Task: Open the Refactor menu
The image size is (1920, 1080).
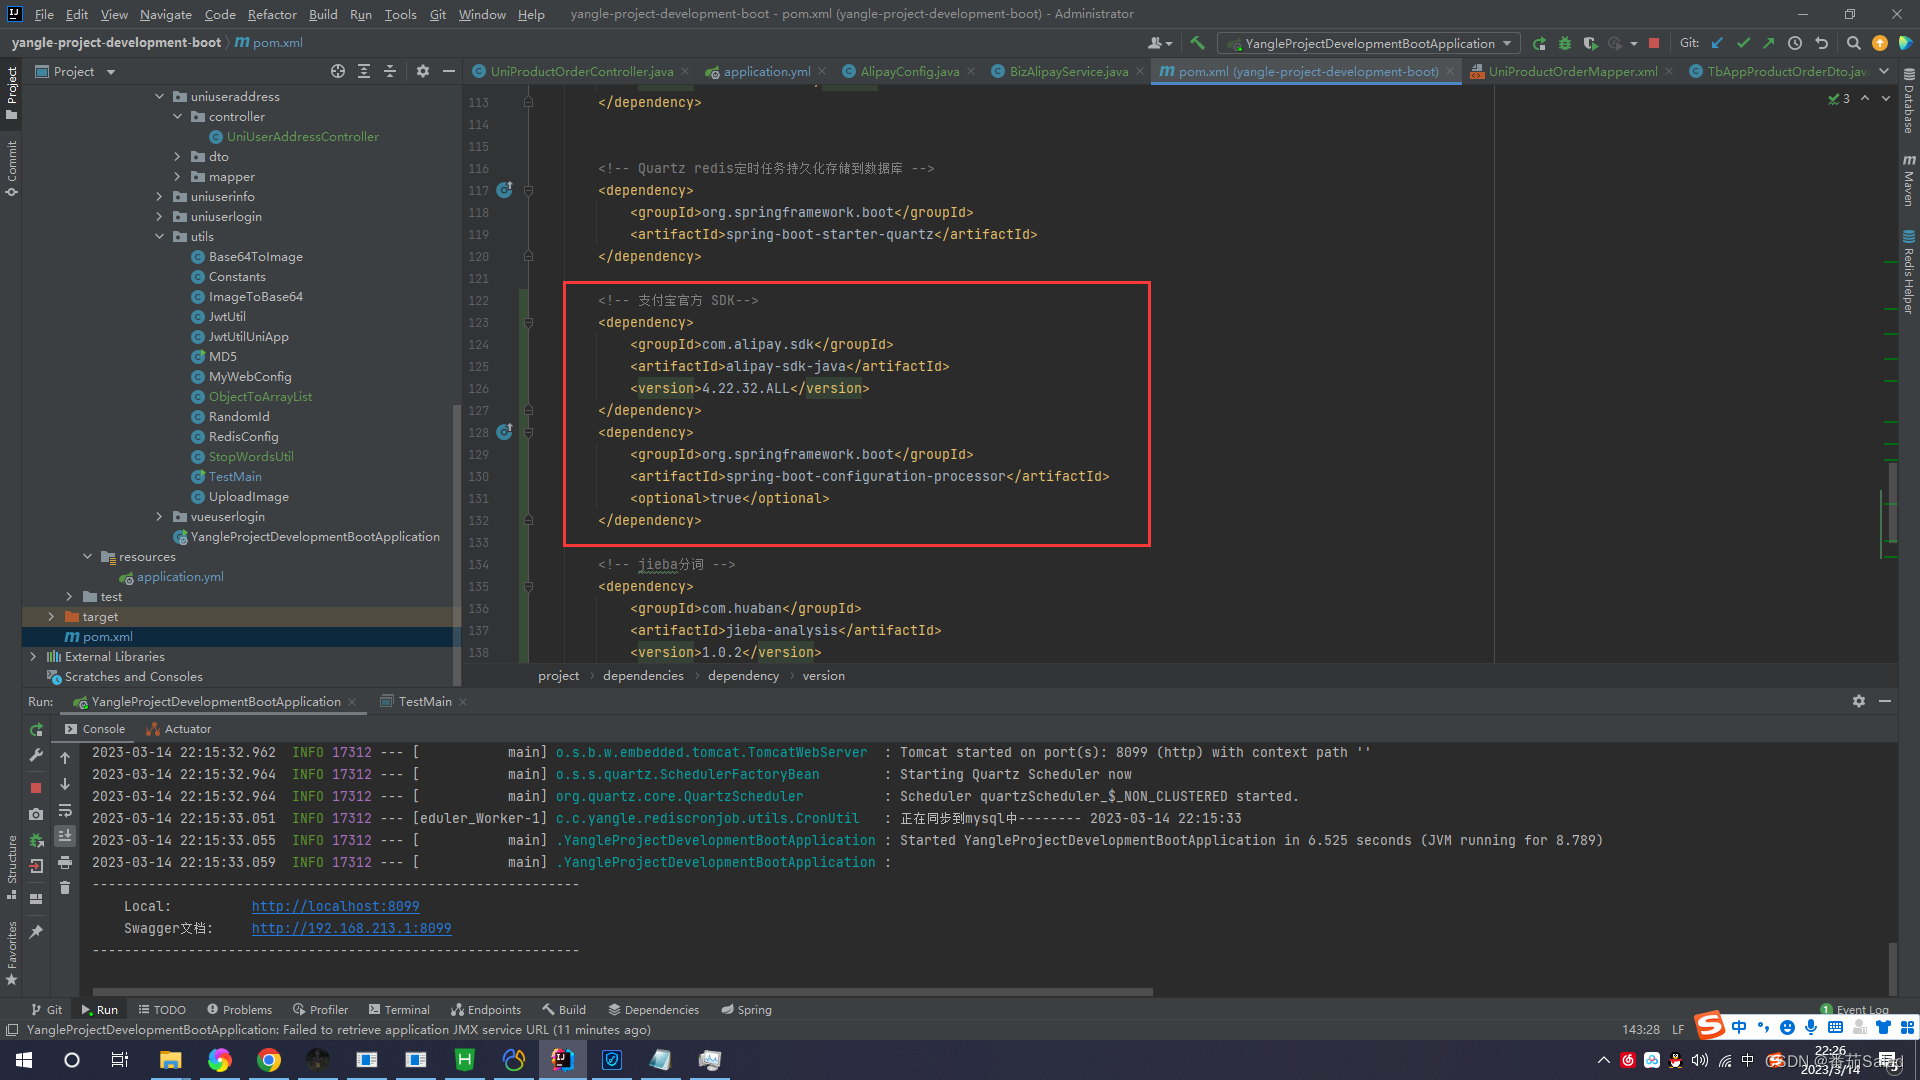Action: [x=272, y=14]
